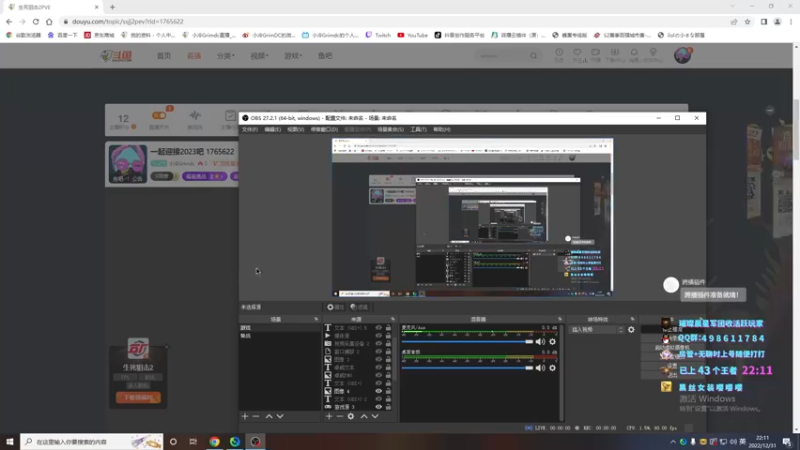This screenshot has height=450, width=800.
Task: Mute the microphone channel speaker icon
Action: 540,341
